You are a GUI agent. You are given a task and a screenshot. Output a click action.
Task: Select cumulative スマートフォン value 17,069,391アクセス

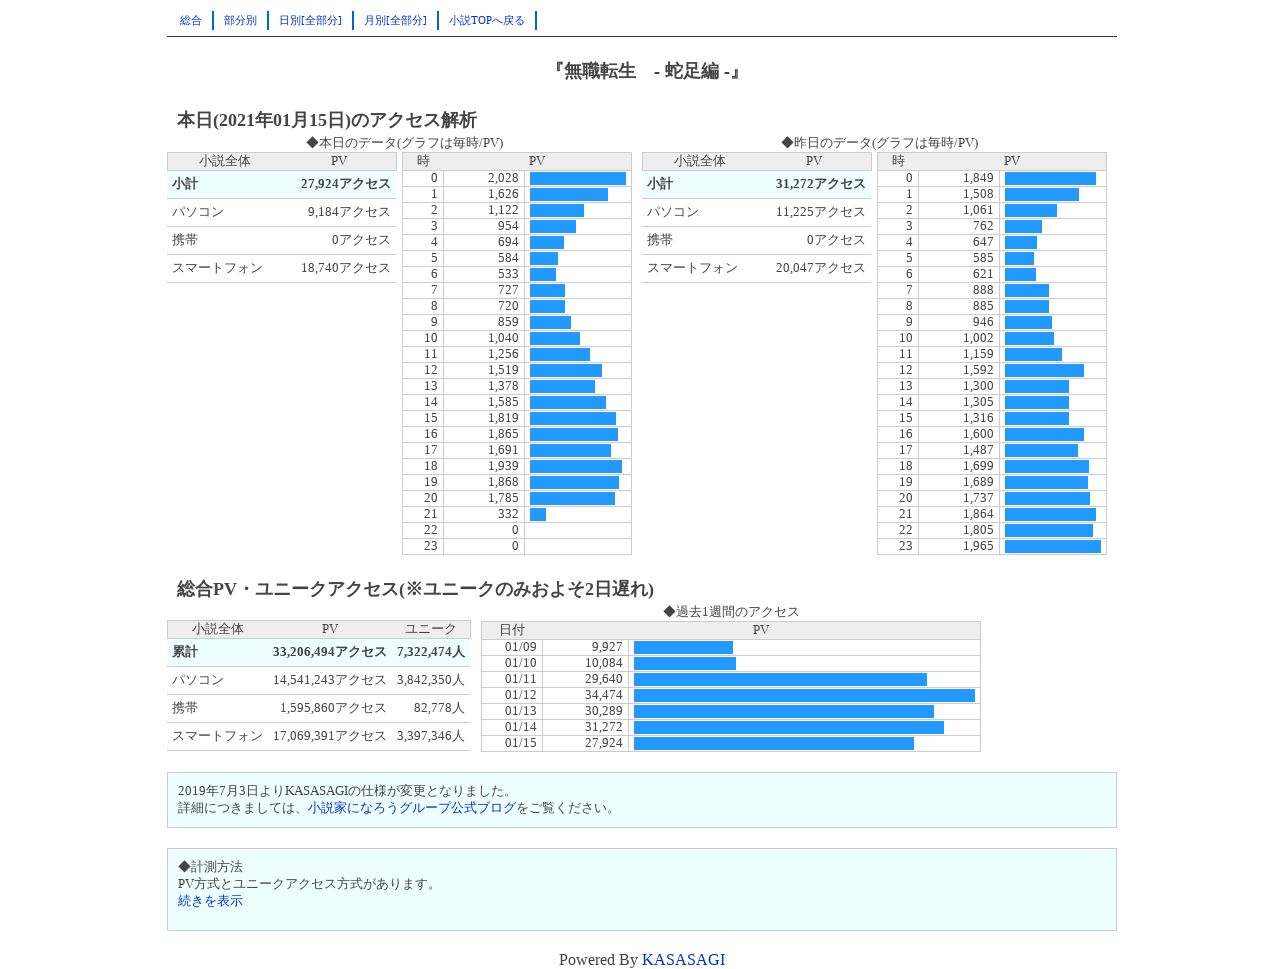[x=329, y=736]
